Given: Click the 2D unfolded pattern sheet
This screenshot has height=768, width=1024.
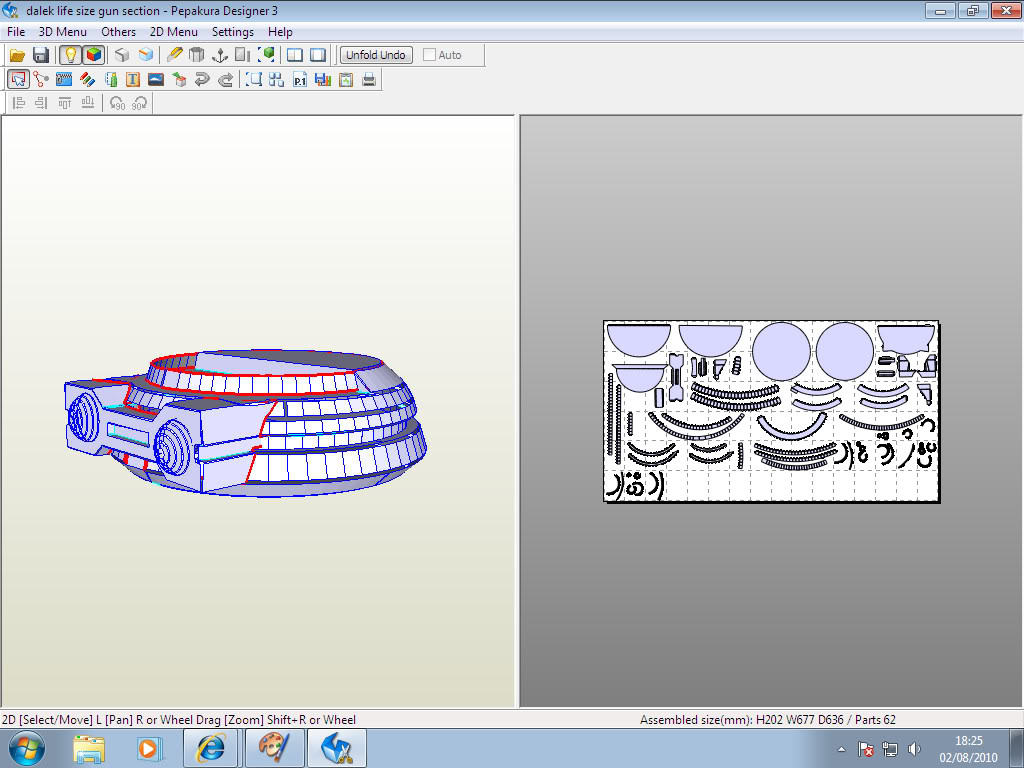Looking at the screenshot, I should [x=771, y=411].
